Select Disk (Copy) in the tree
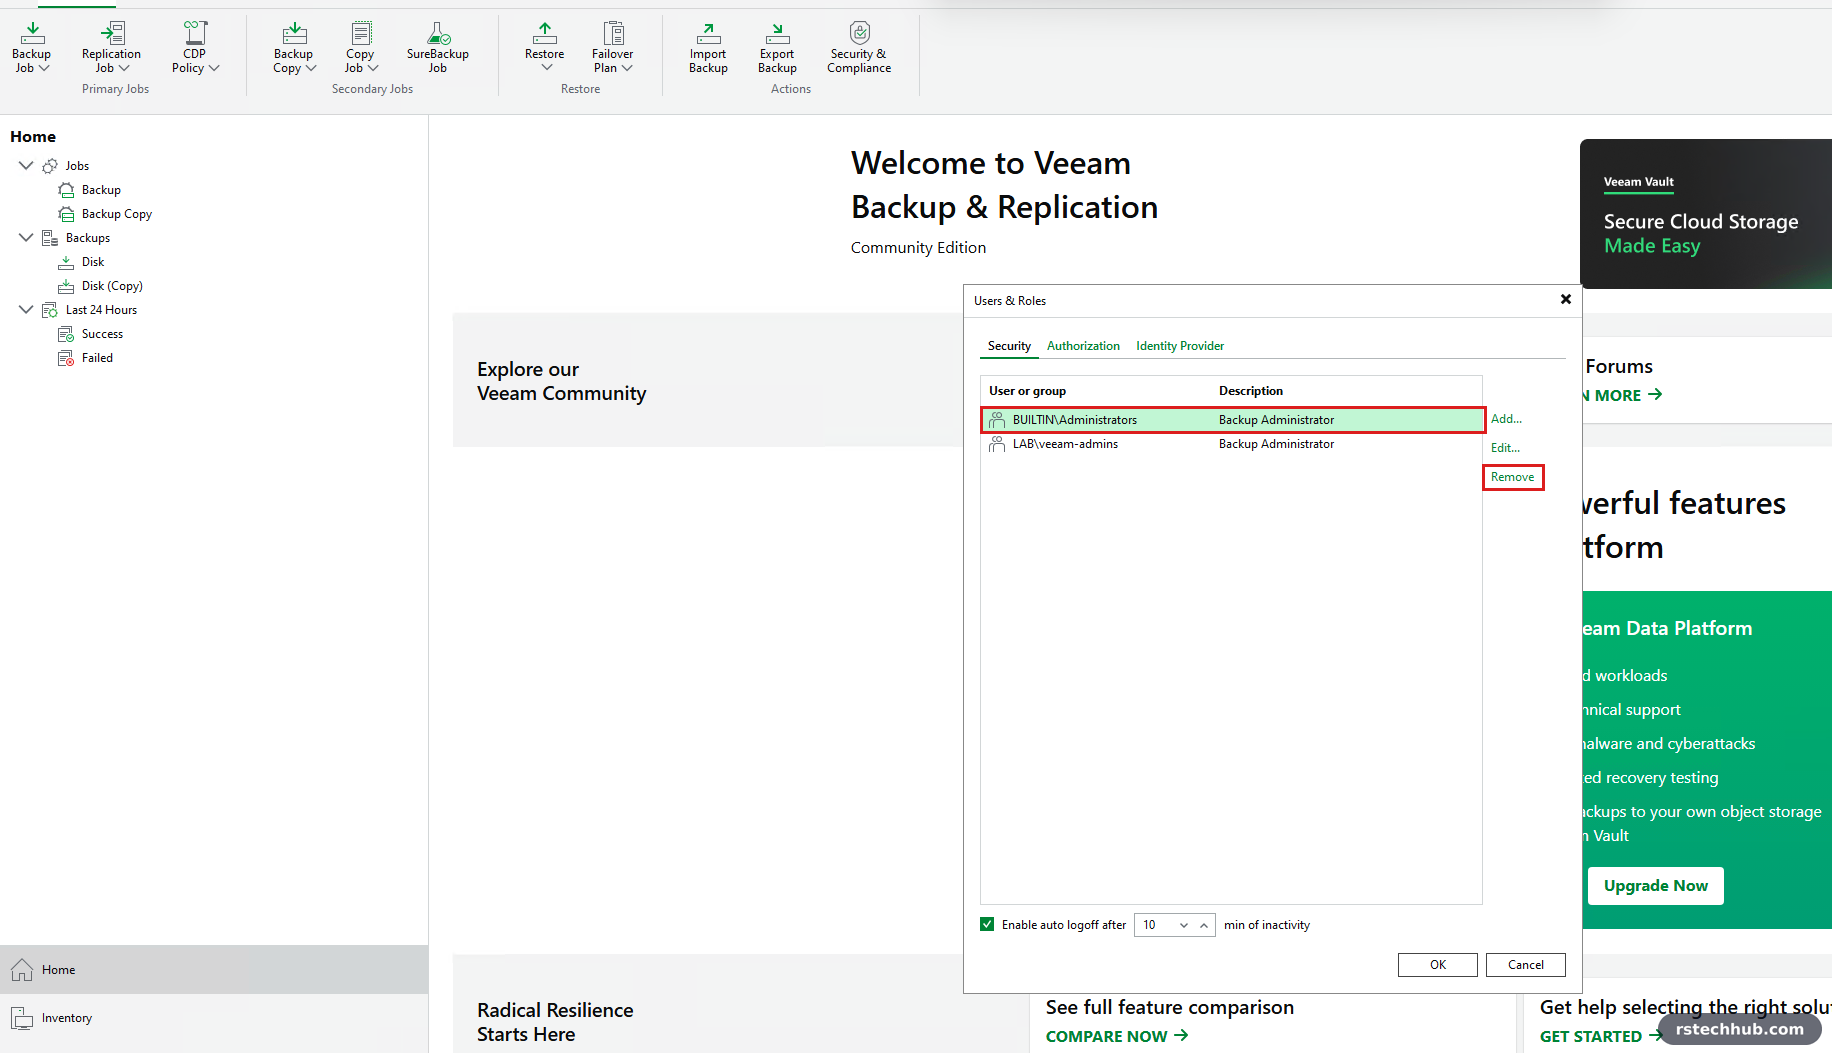The height and width of the screenshot is (1053, 1832). pyautogui.click(x=112, y=286)
